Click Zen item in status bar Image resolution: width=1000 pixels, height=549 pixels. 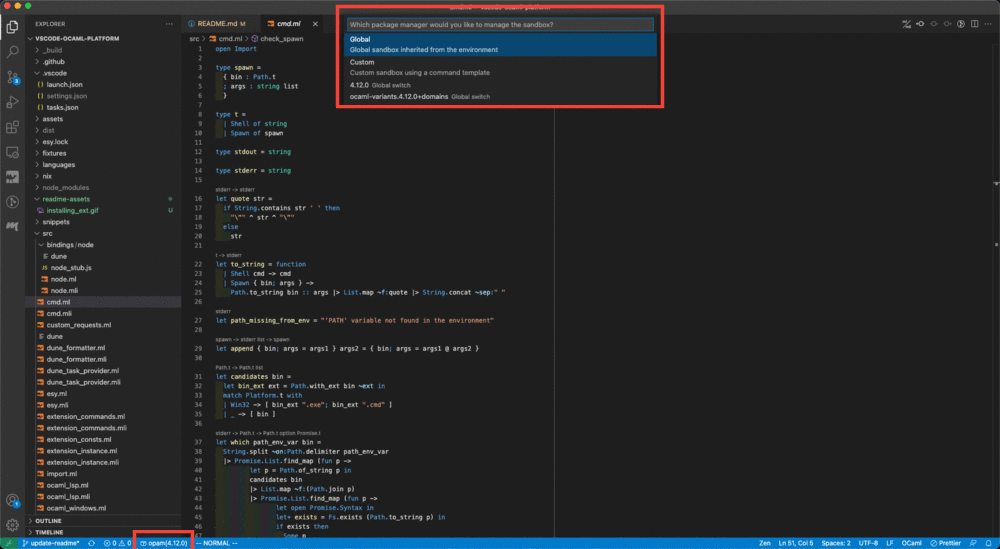tap(765, 543)
